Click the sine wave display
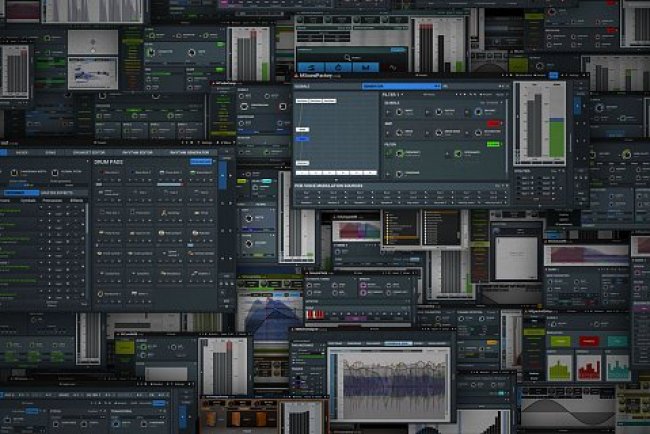 point(568,412)
